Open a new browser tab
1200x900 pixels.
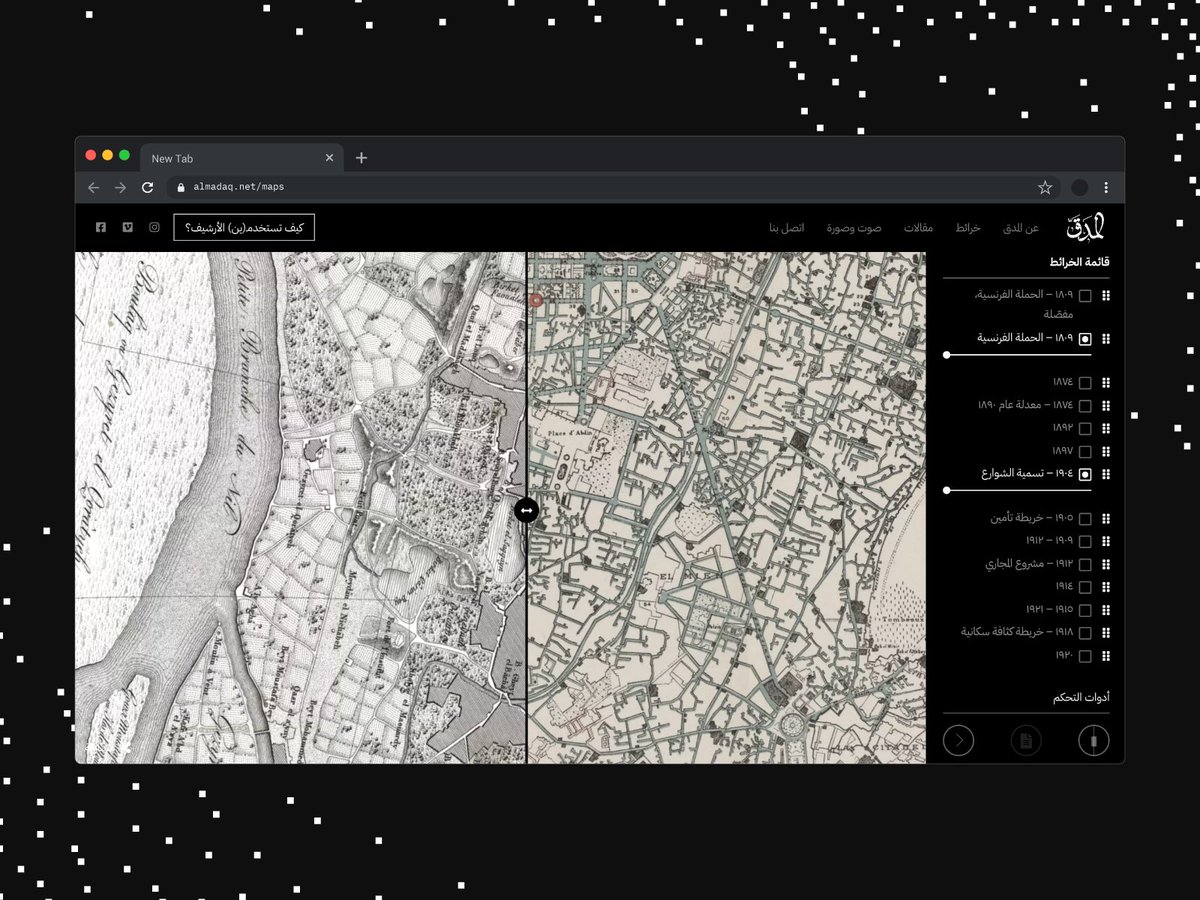(x=362, y=158)
